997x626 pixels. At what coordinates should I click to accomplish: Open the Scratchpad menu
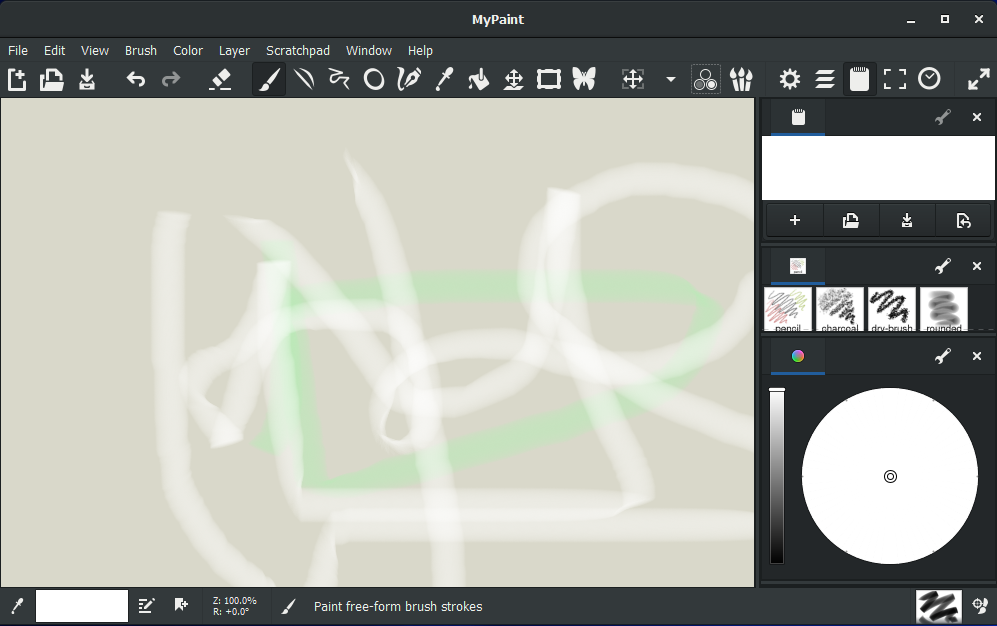point(297,50)
